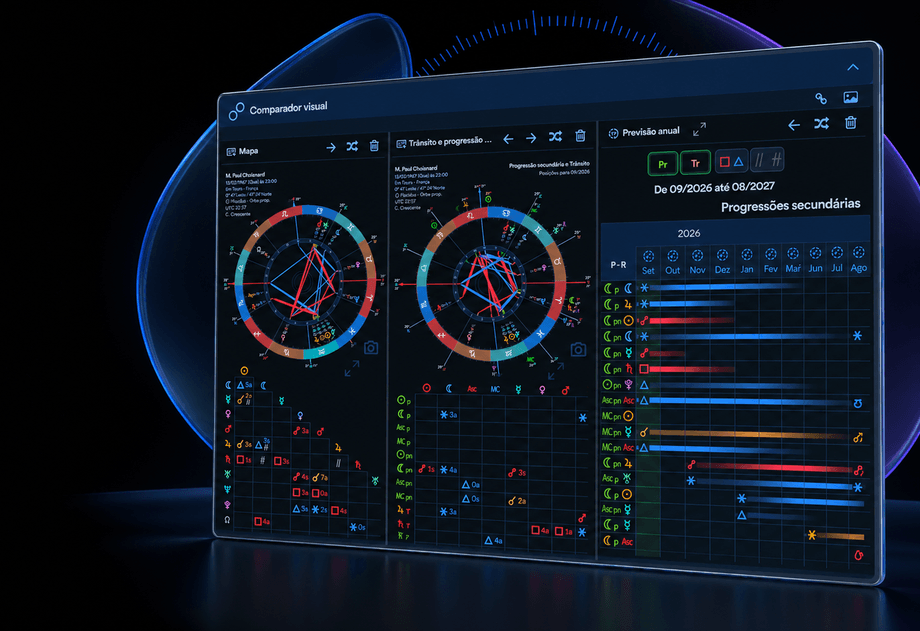Toggle the parallel aspects filter button

(x=767, y=160)
